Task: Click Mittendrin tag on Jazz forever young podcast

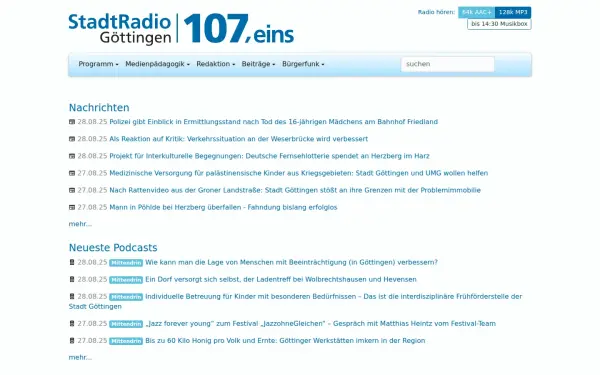Action: [126, 324]
